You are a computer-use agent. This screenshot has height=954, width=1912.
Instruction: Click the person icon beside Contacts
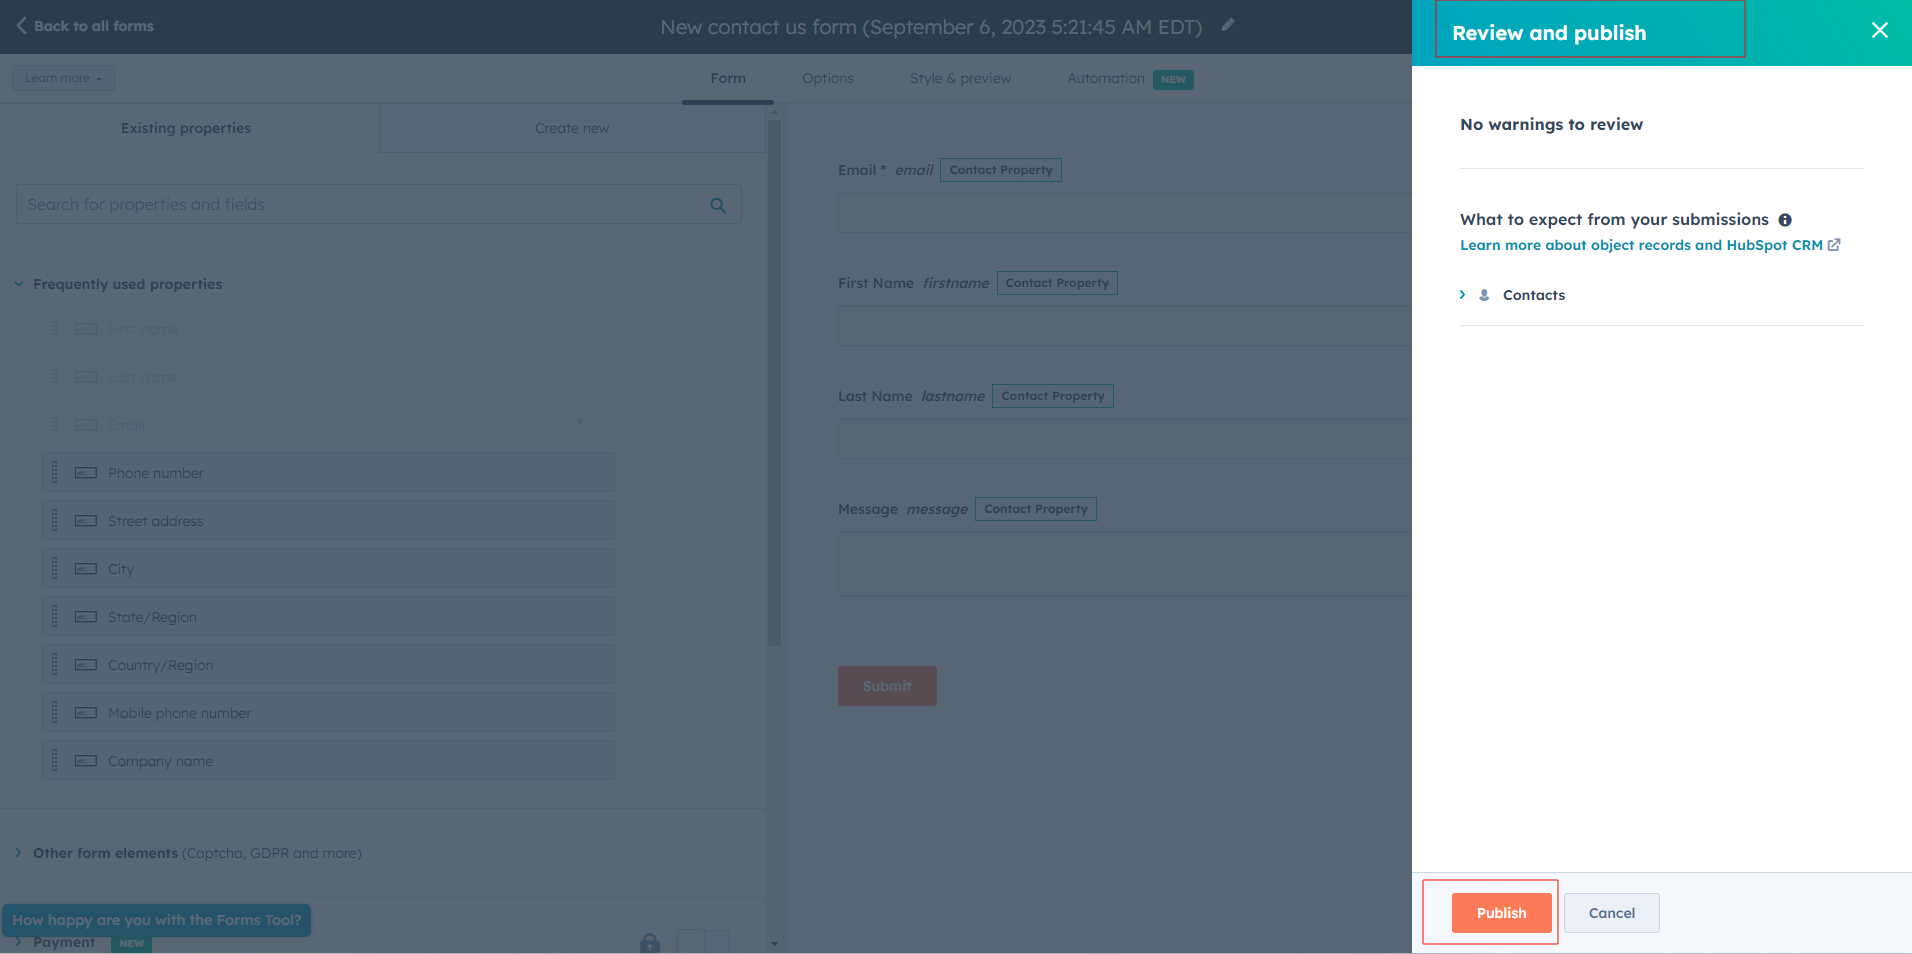(1484, 295)
